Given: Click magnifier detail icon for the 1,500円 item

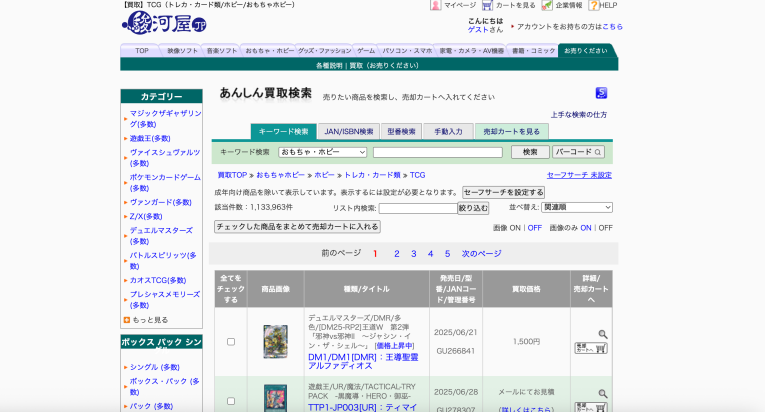Looking at the screenshot, I should (x=603, y=334).
